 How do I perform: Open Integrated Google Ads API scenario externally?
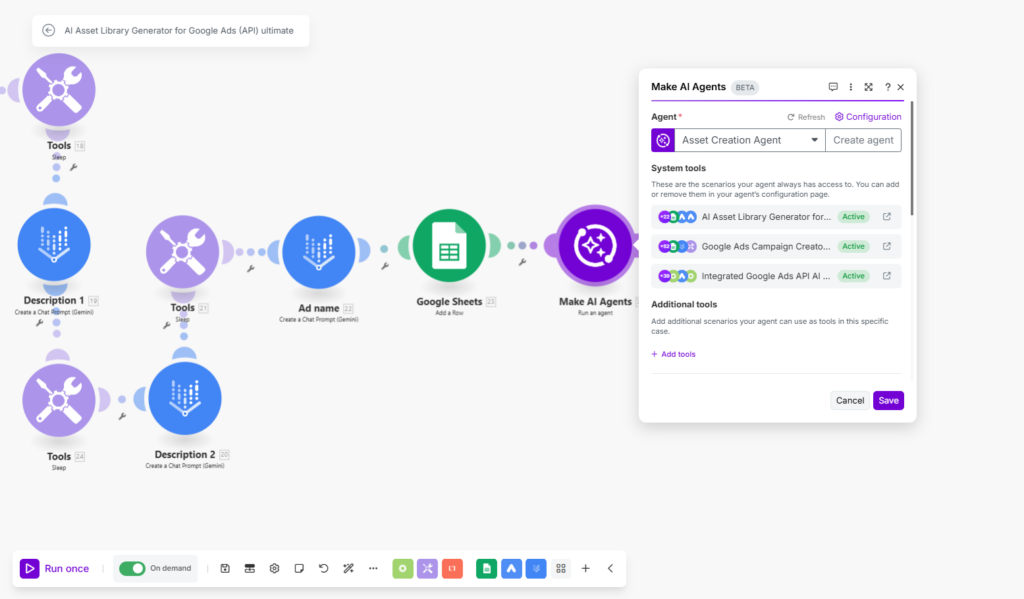click(887, 276)
